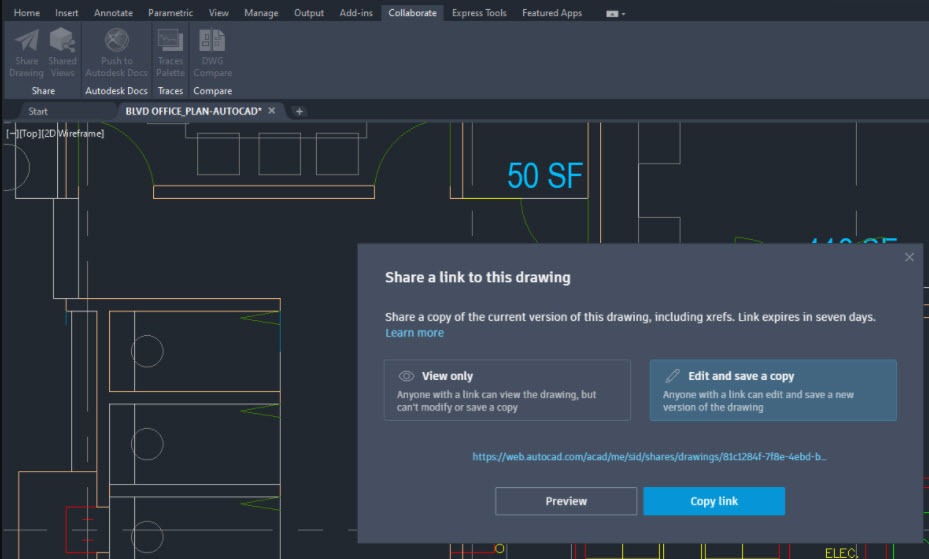Screen dimensions: 929x559
Task: Add a new drawing tab
Action: 299,111
